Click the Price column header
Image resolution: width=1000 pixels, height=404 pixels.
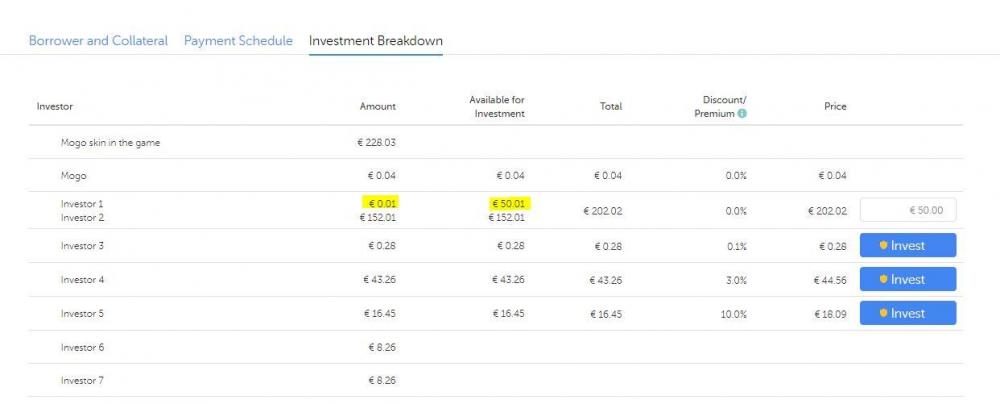point(835,107)
